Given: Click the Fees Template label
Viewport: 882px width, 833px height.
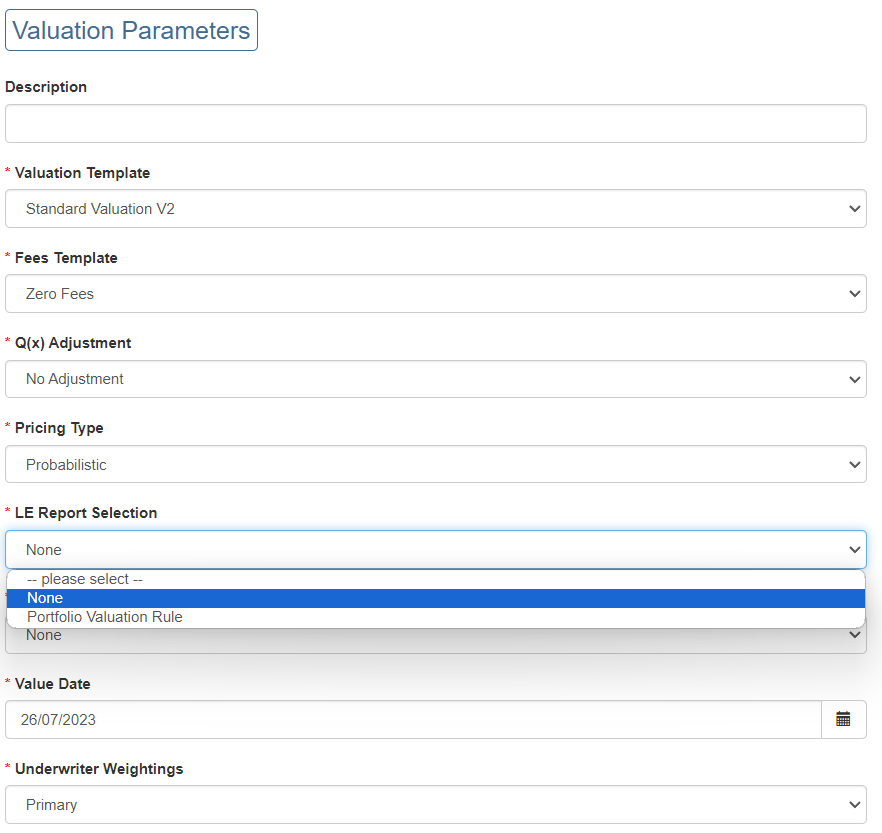Looking at the screenshot, I should [66, 258].
